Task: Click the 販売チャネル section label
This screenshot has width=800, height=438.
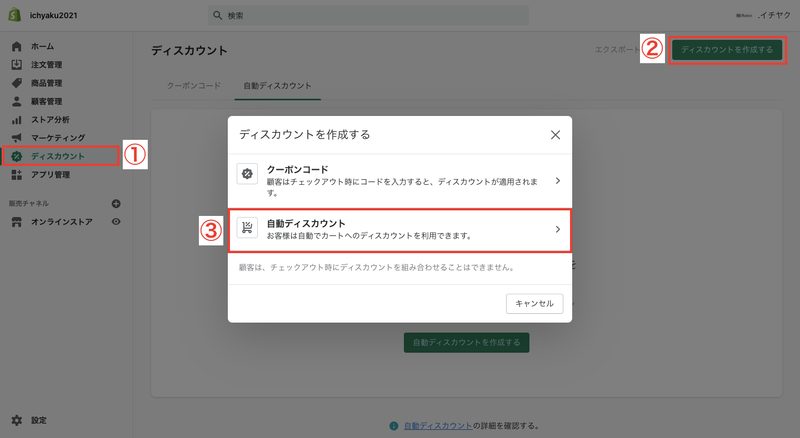Action: pos(29,204)
